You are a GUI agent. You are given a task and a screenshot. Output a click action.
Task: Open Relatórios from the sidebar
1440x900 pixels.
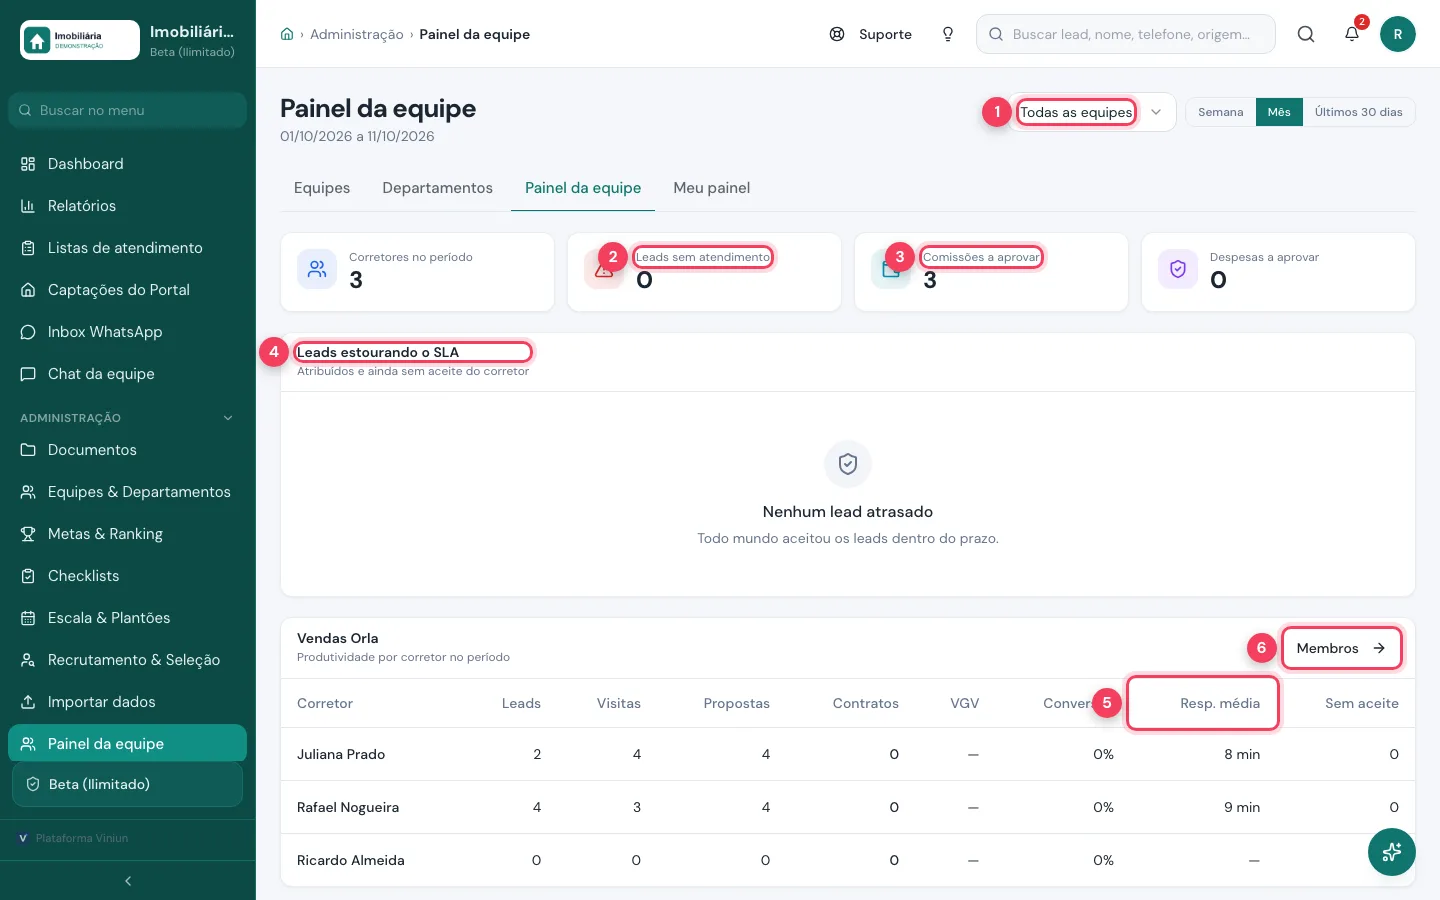click(x=127, y=206)
